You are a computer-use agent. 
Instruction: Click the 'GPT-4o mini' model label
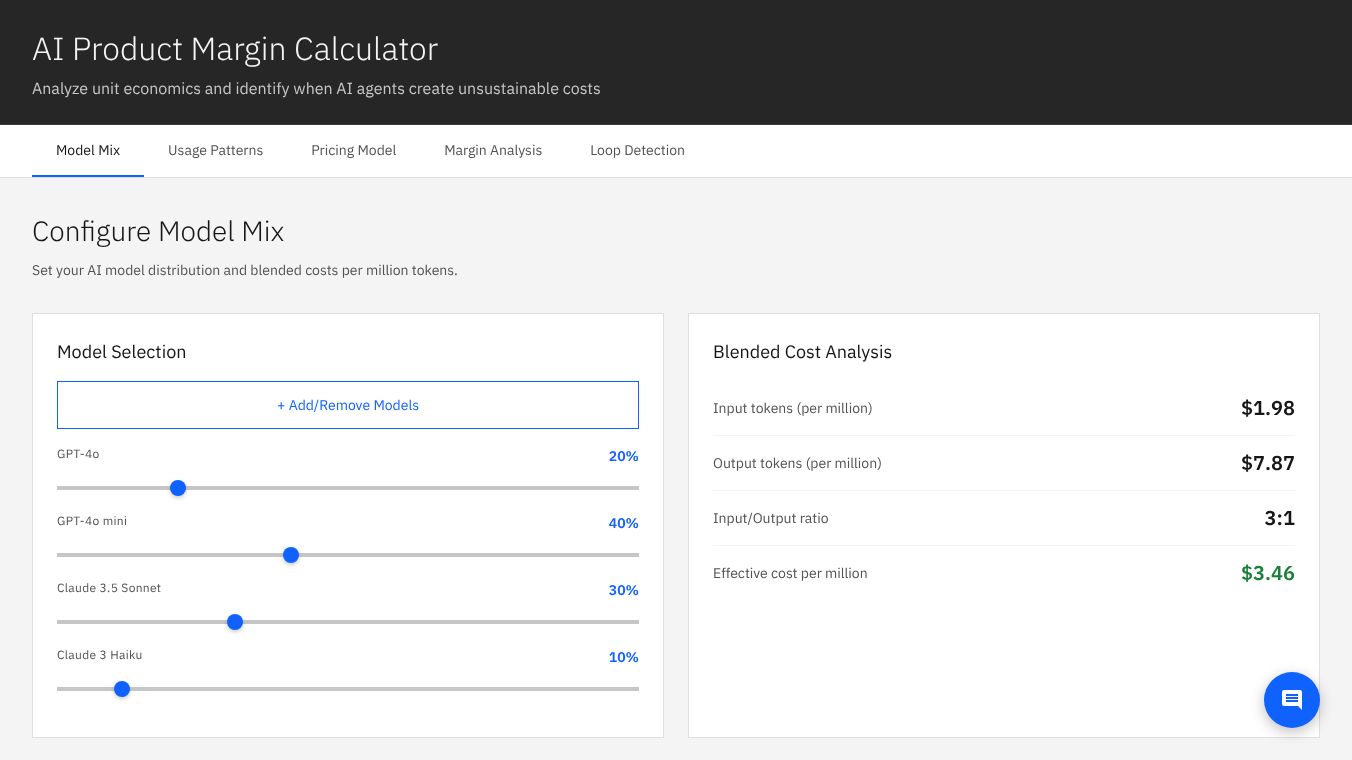92,521
